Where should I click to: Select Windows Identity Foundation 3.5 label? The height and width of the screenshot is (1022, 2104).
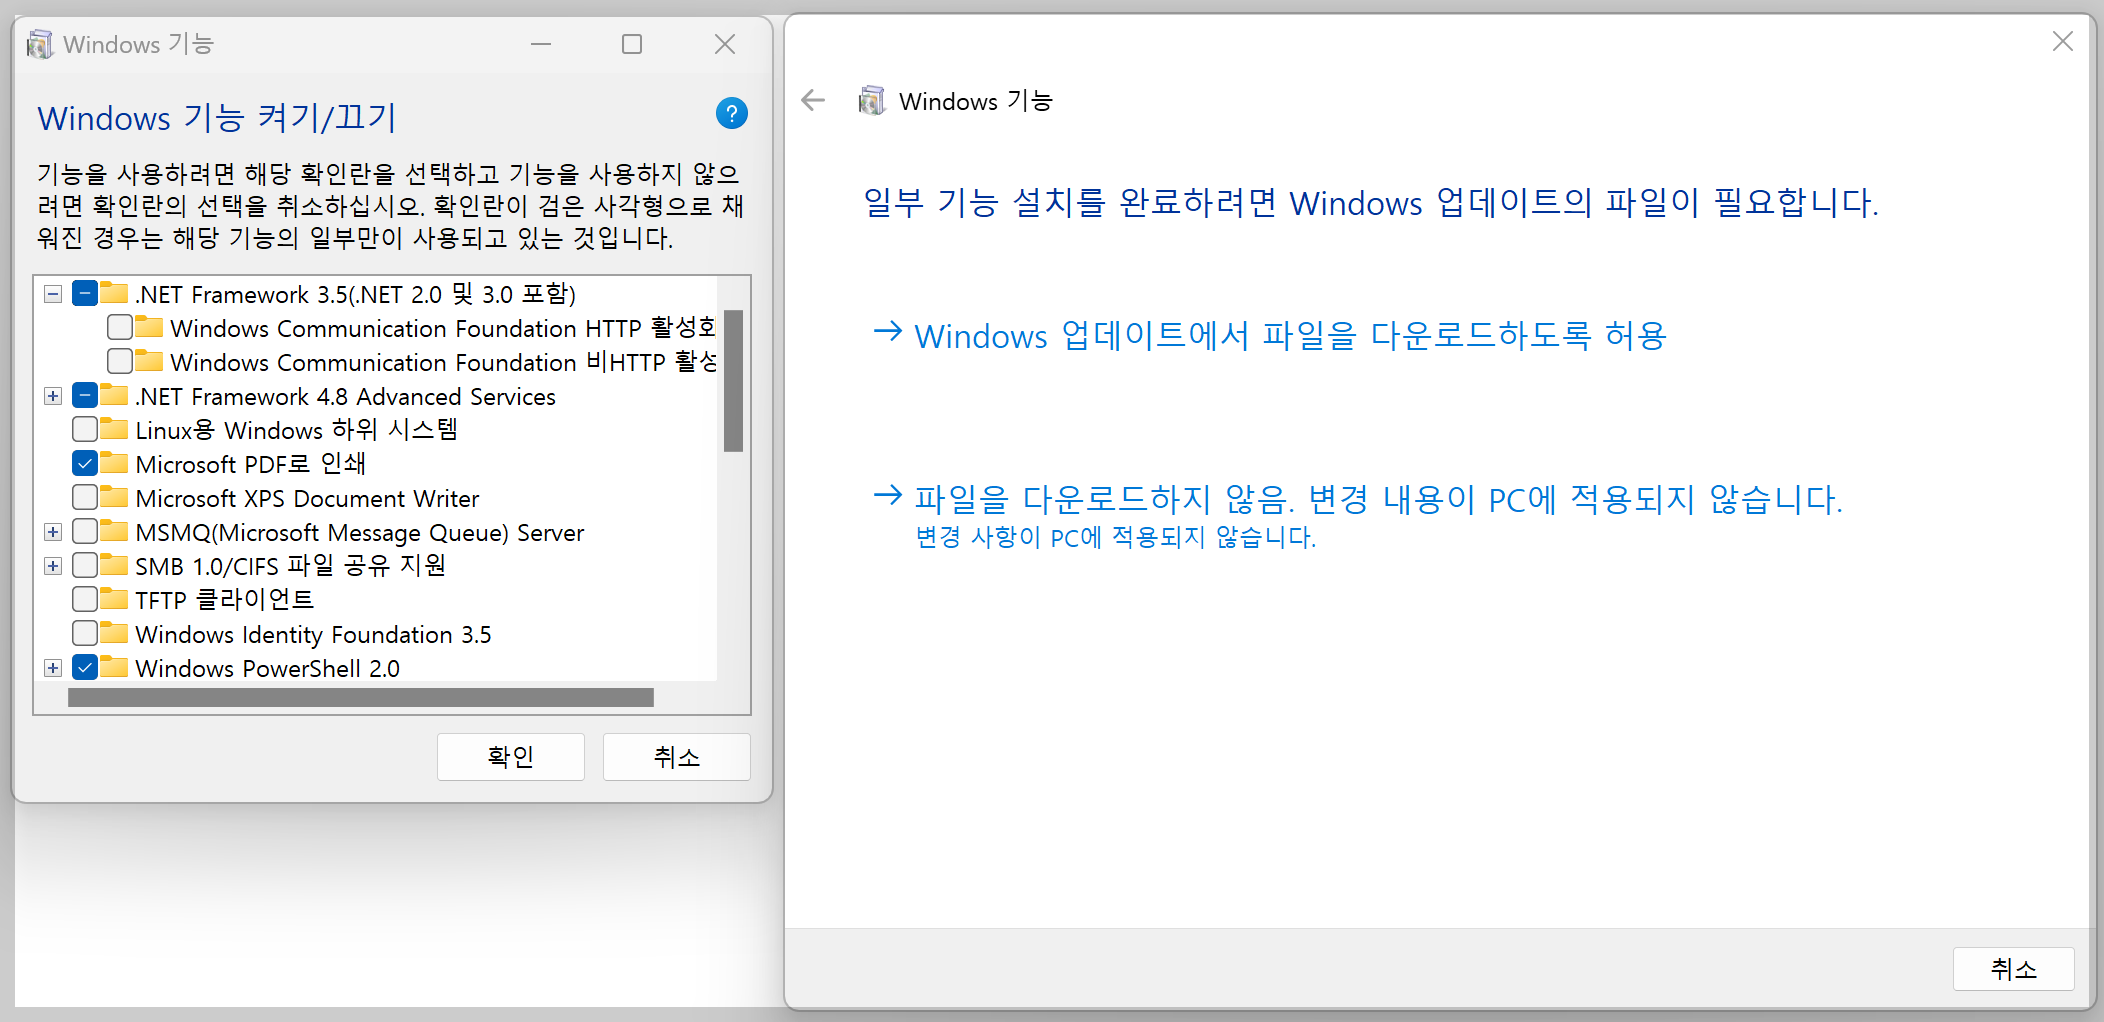click(314, 634)
